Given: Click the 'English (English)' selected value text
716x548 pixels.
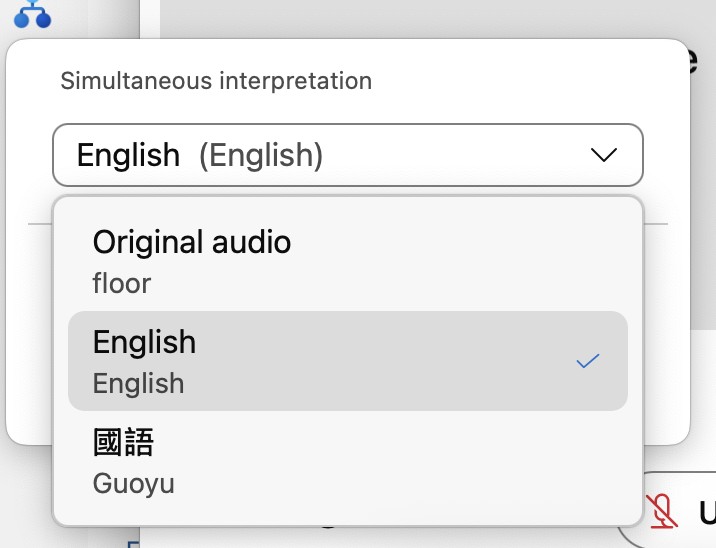Looking at the screenshot, I should click(199, 155).
